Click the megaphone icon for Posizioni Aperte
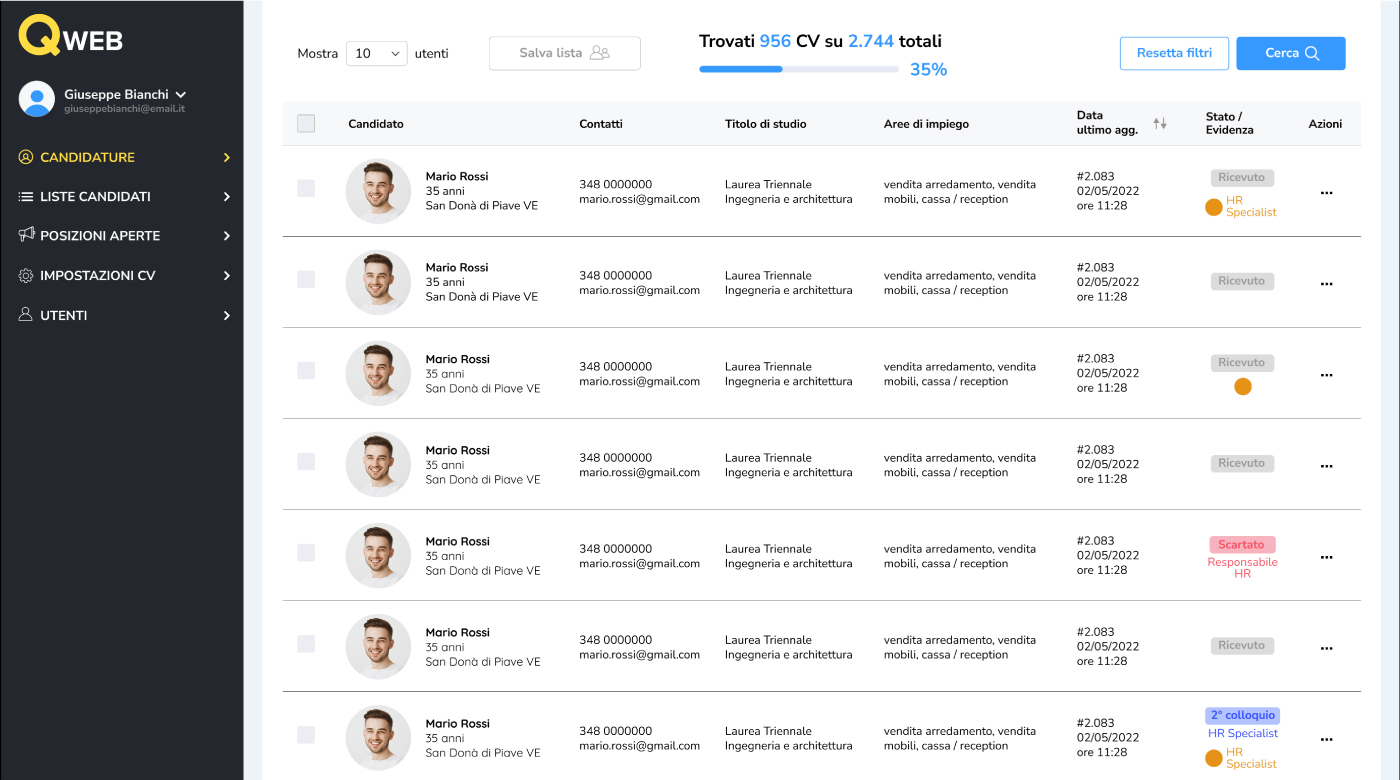The image size is (1400, 780). tap(27, 235)
